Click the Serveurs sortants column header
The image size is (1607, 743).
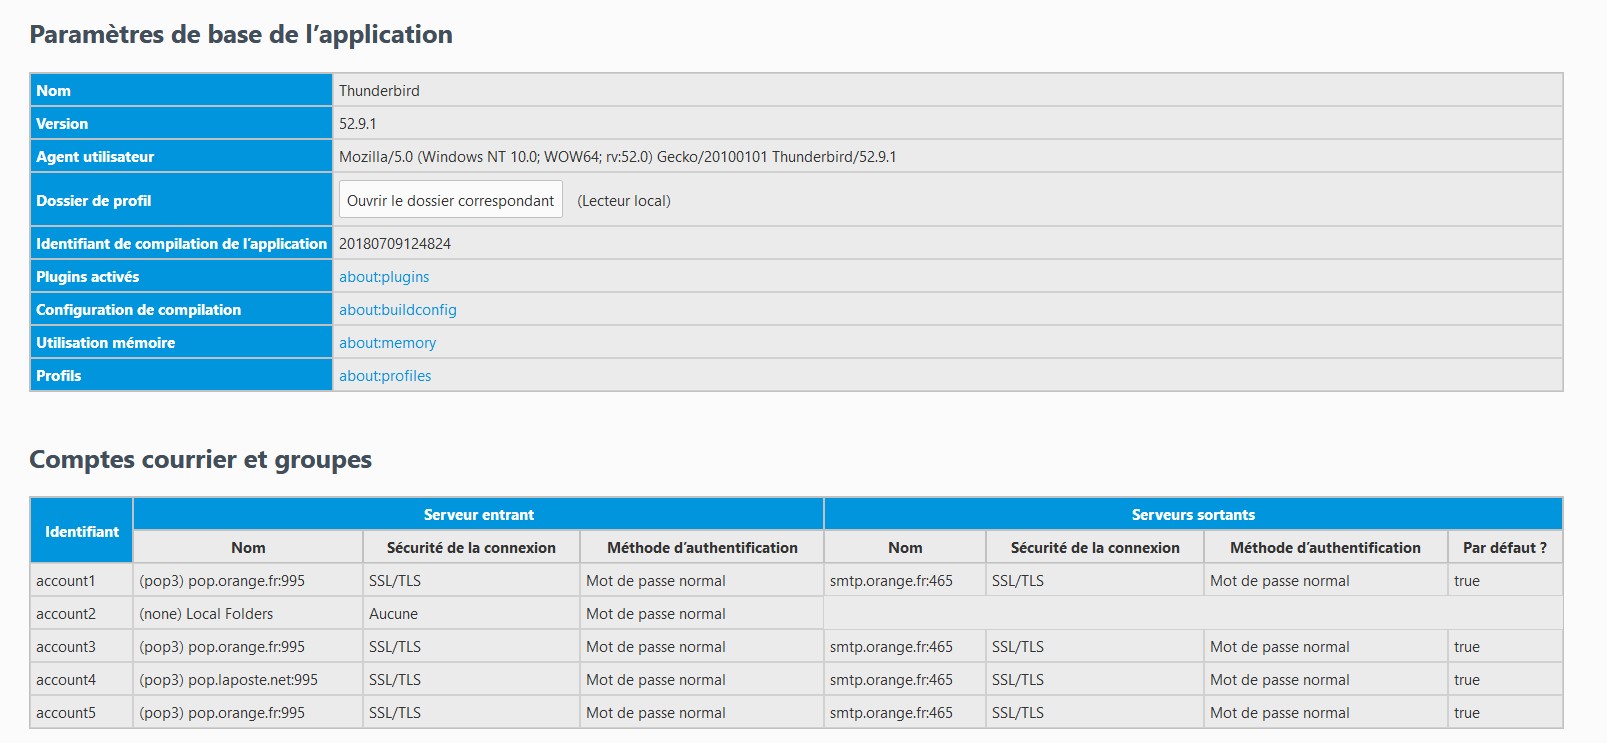tap(1193, 515)
